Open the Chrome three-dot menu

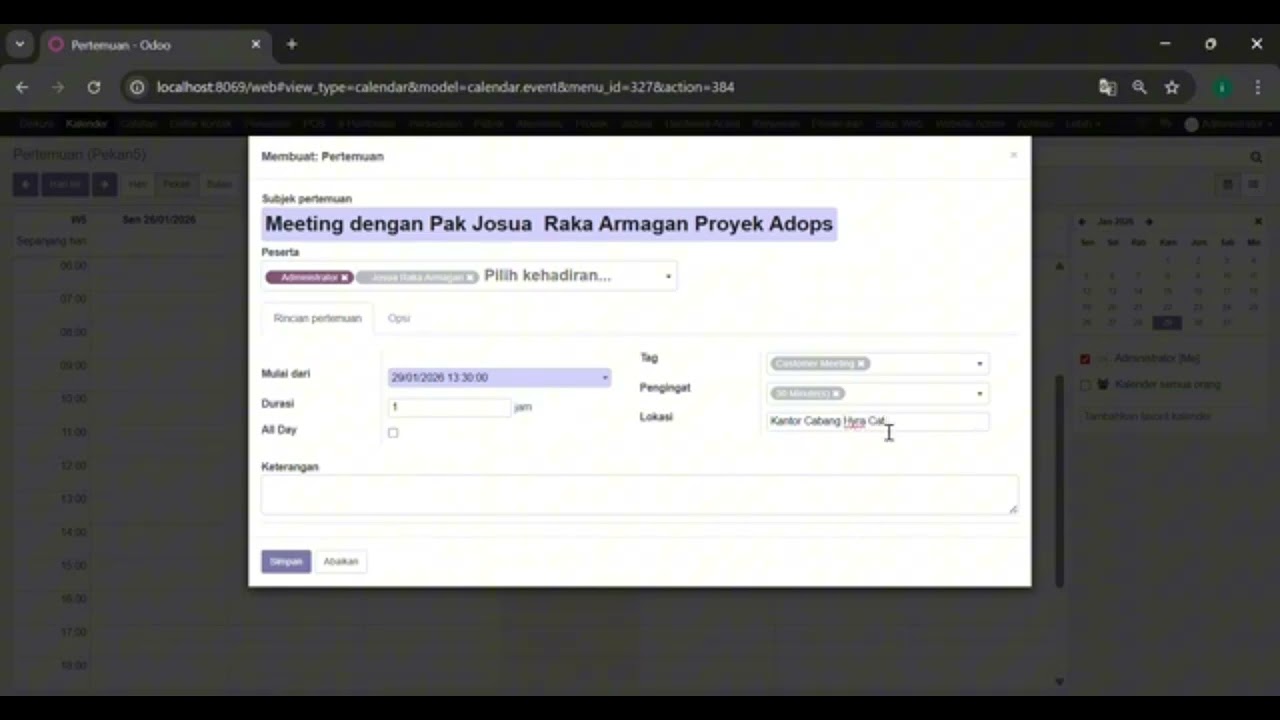click(x=1258, y=87)
